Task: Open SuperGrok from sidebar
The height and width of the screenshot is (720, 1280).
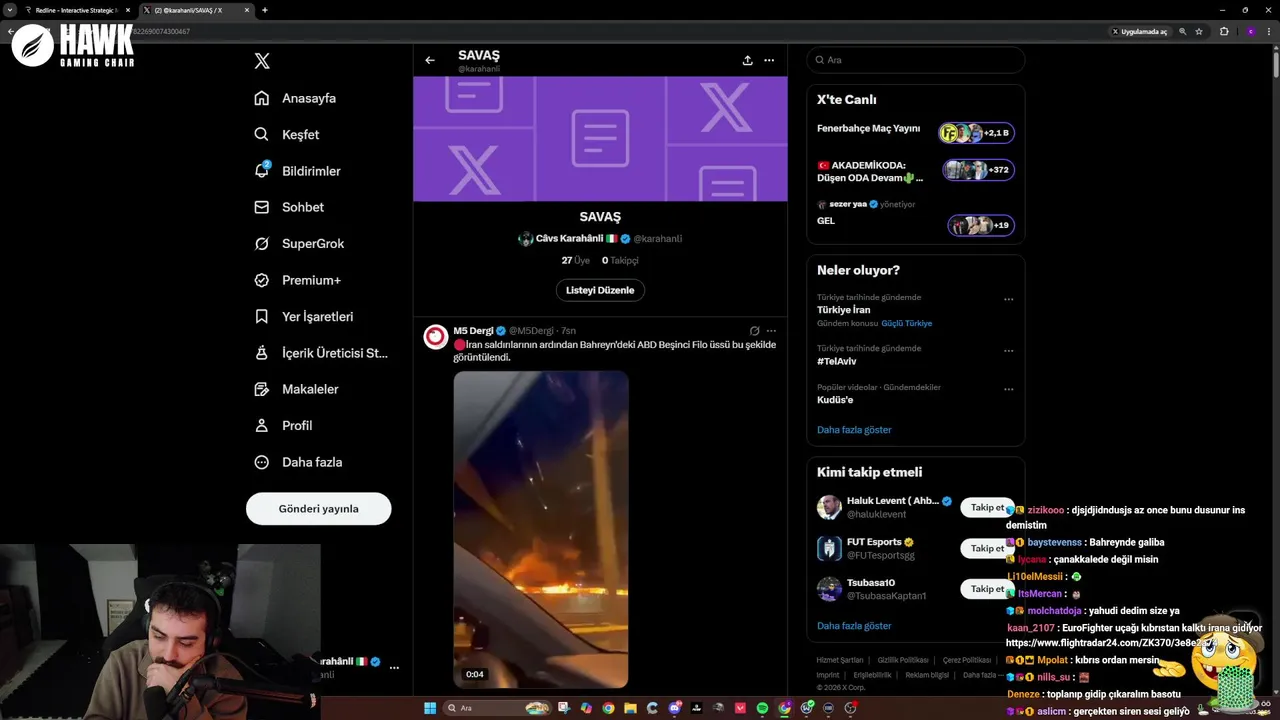Action: click(x=300, y=243)
